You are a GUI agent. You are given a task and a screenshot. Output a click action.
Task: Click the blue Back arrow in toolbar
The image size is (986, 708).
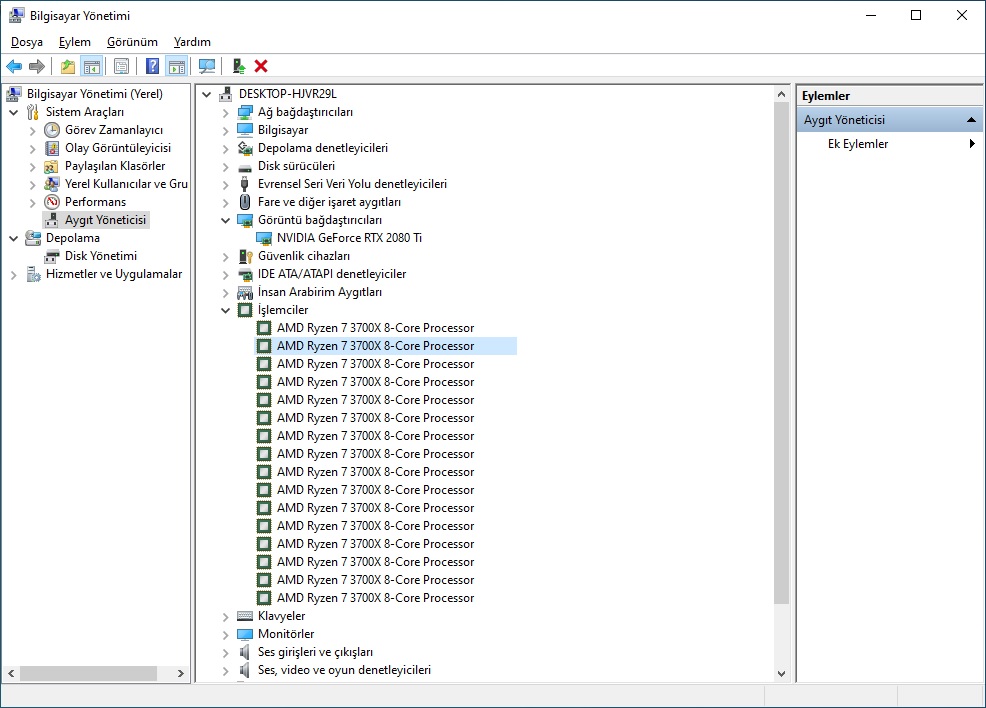pyautogui.click(x=14, y=66)
